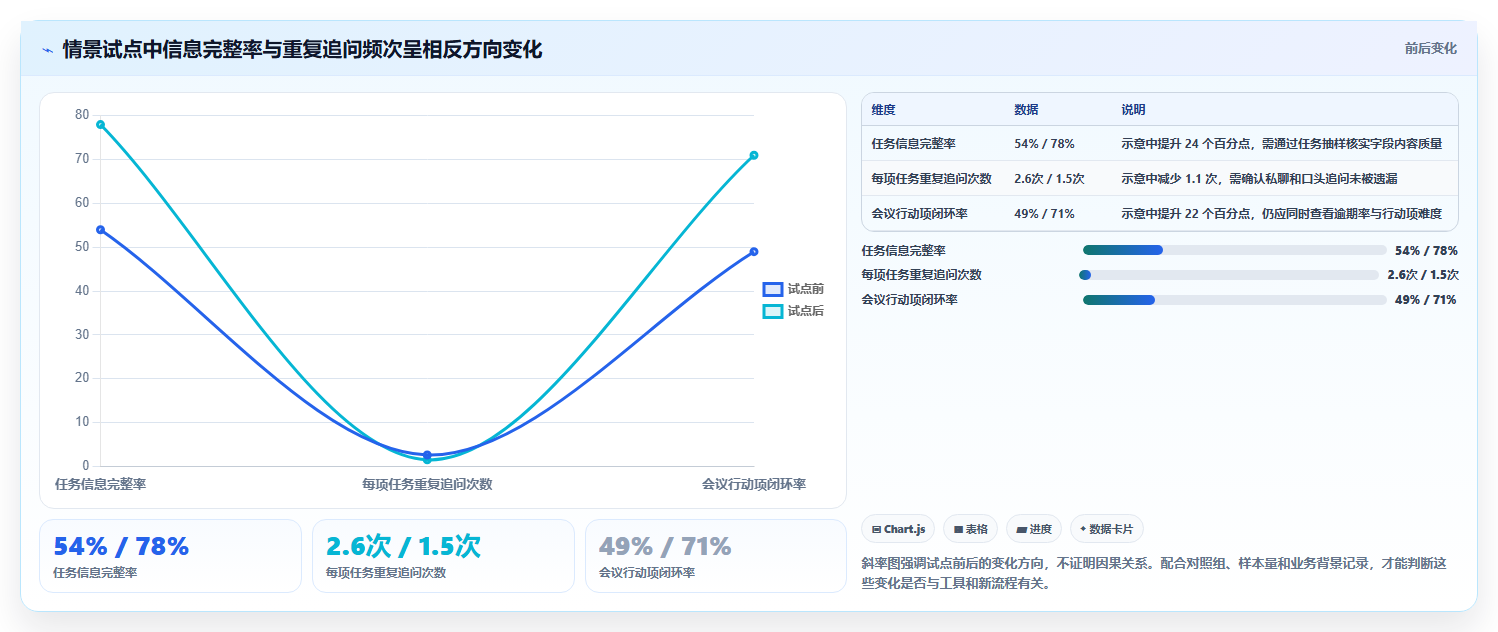Select the 数据卡片 tag chip
This screenshot has width=1498, height=632.
coord(1107,529)
